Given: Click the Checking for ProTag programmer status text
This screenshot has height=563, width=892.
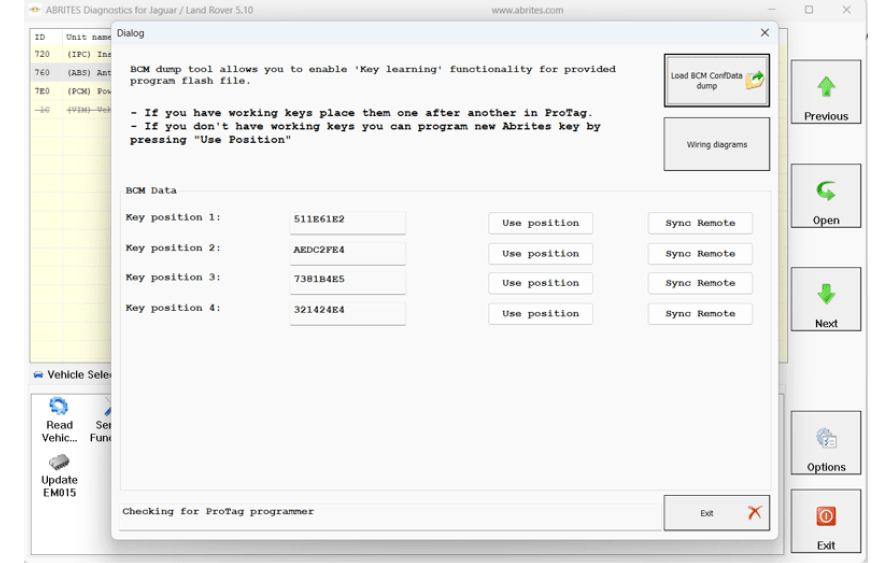Looking at the screenshot, I should [x=218, y=511].
